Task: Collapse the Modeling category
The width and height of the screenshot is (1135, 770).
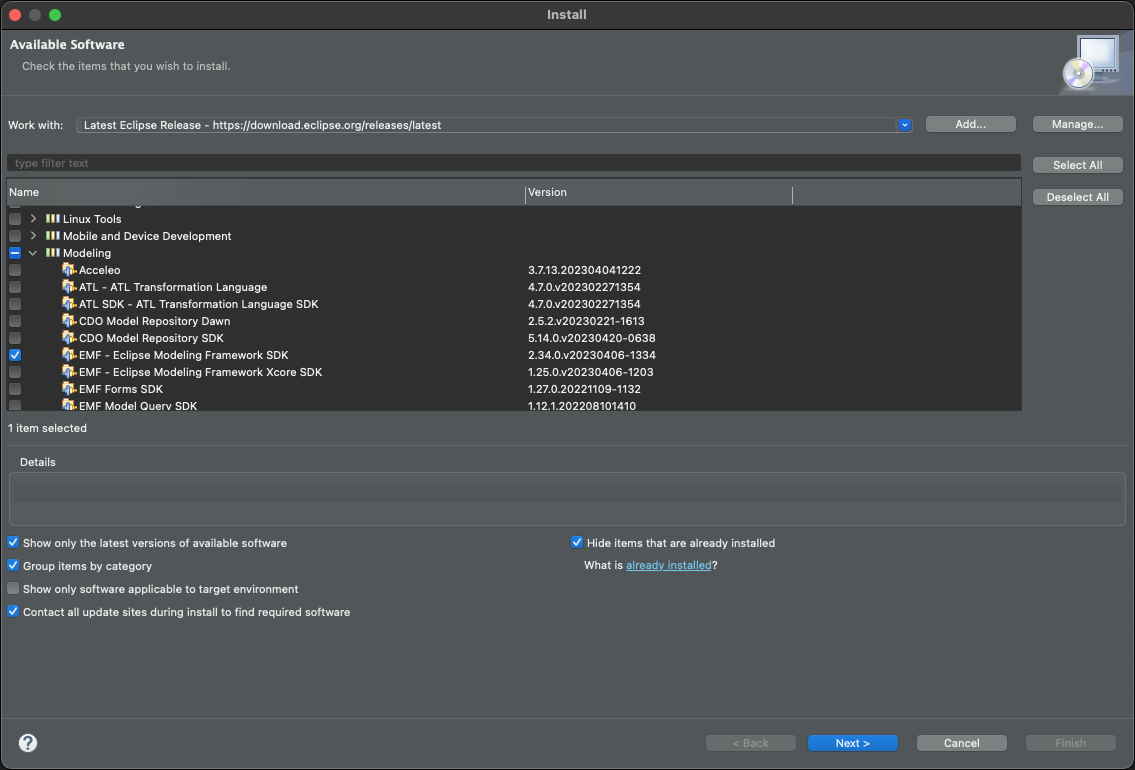Action: click(x=33, y=253)
